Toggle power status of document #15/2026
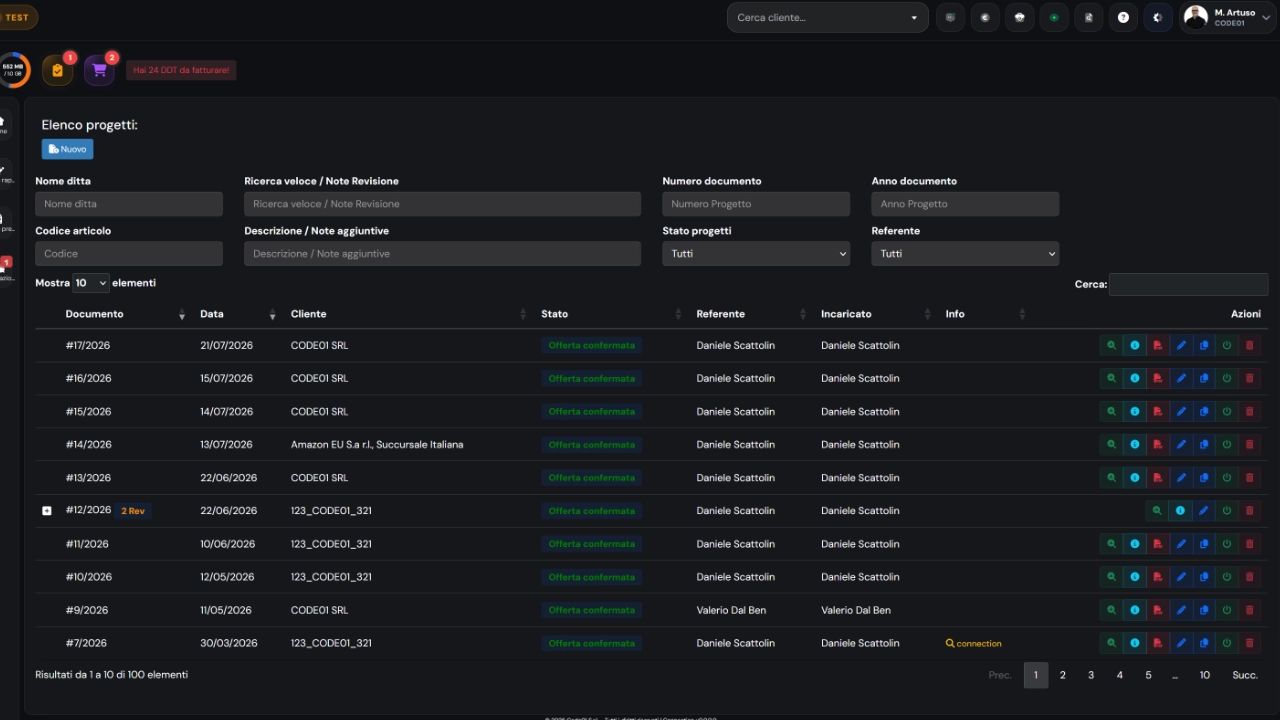The width and height of the screenshot is (1280, 720). pyautogui.click(x=1227, y=411)
